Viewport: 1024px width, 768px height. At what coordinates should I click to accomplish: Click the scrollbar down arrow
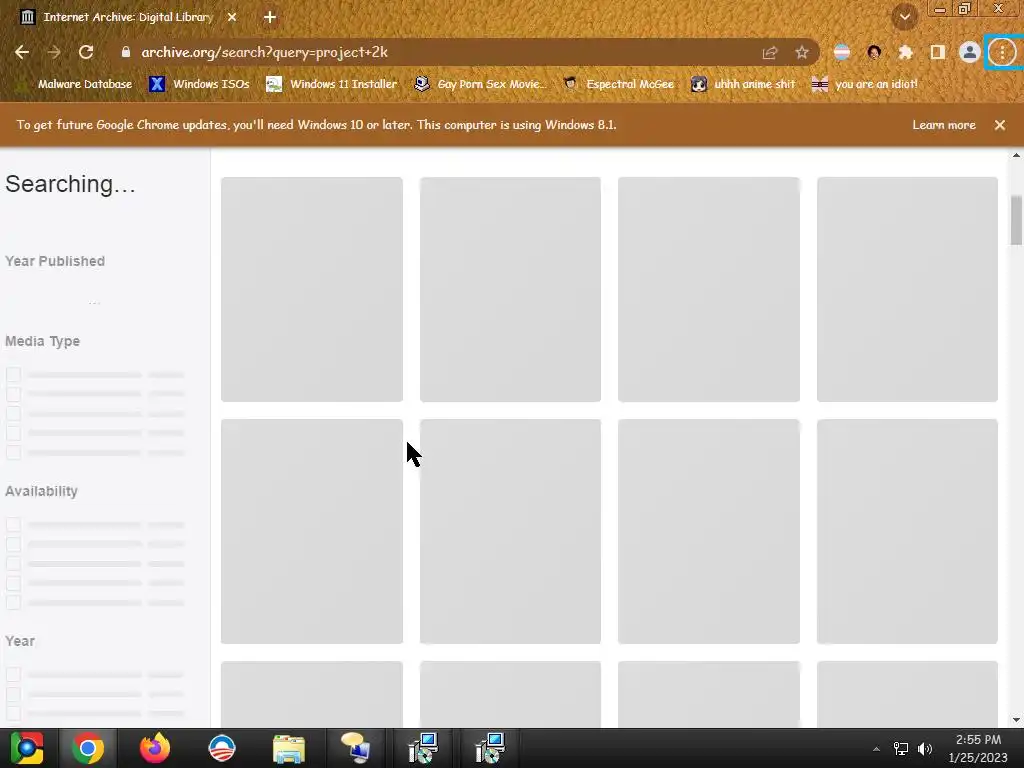(1016, 720)
